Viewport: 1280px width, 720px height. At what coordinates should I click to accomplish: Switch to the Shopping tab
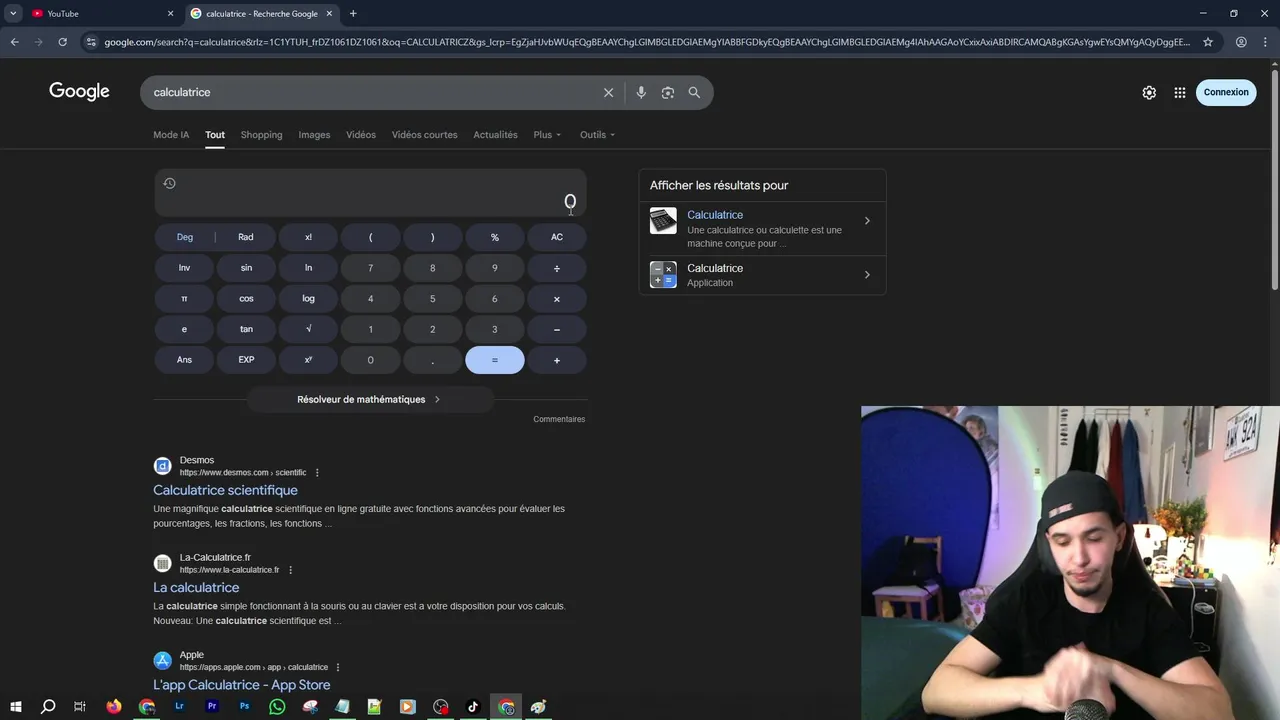261,135
